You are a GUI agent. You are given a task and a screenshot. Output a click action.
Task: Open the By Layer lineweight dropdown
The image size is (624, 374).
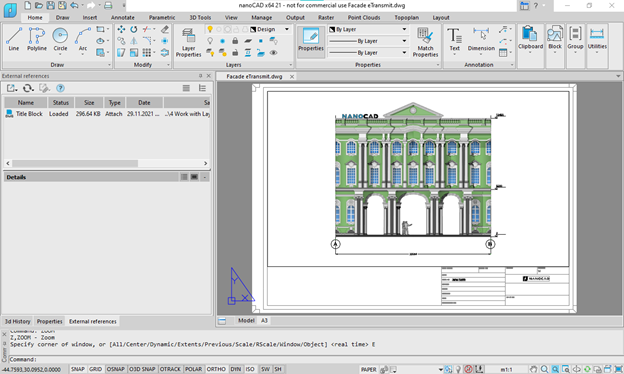click(x=368, y=53)
